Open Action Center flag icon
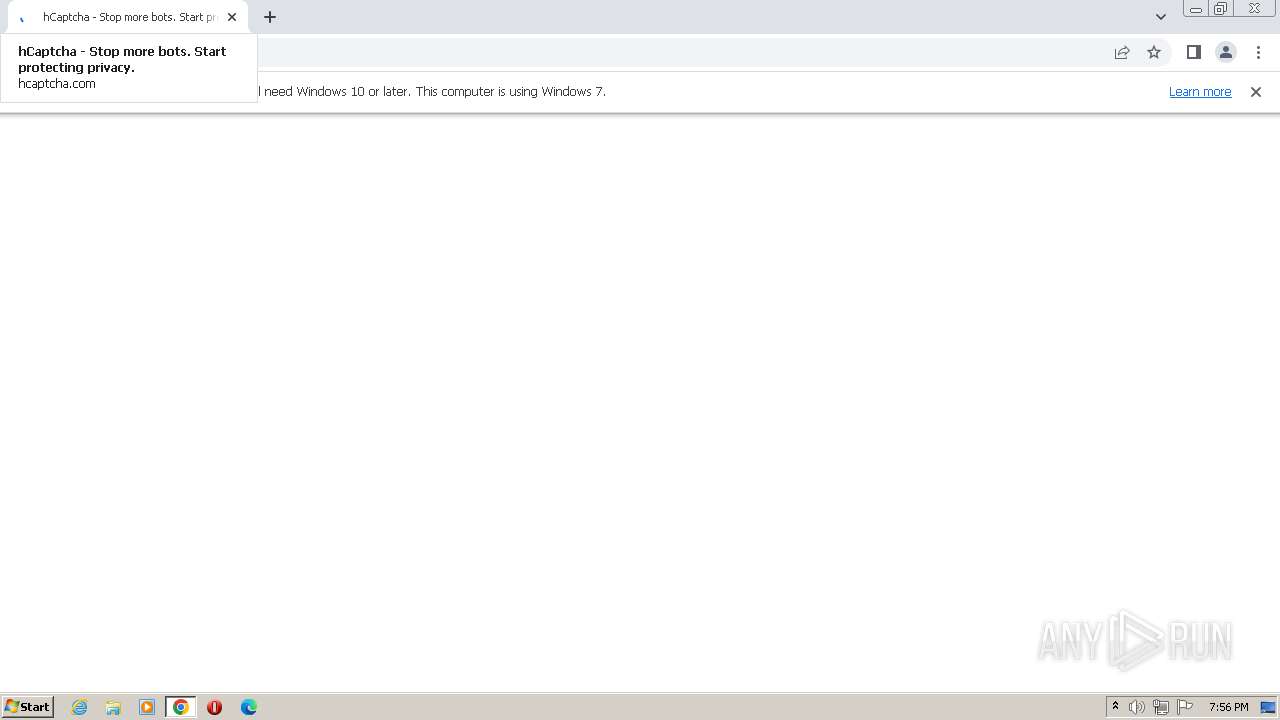Screen dimensions: 1280x720 click(1185, 707)
